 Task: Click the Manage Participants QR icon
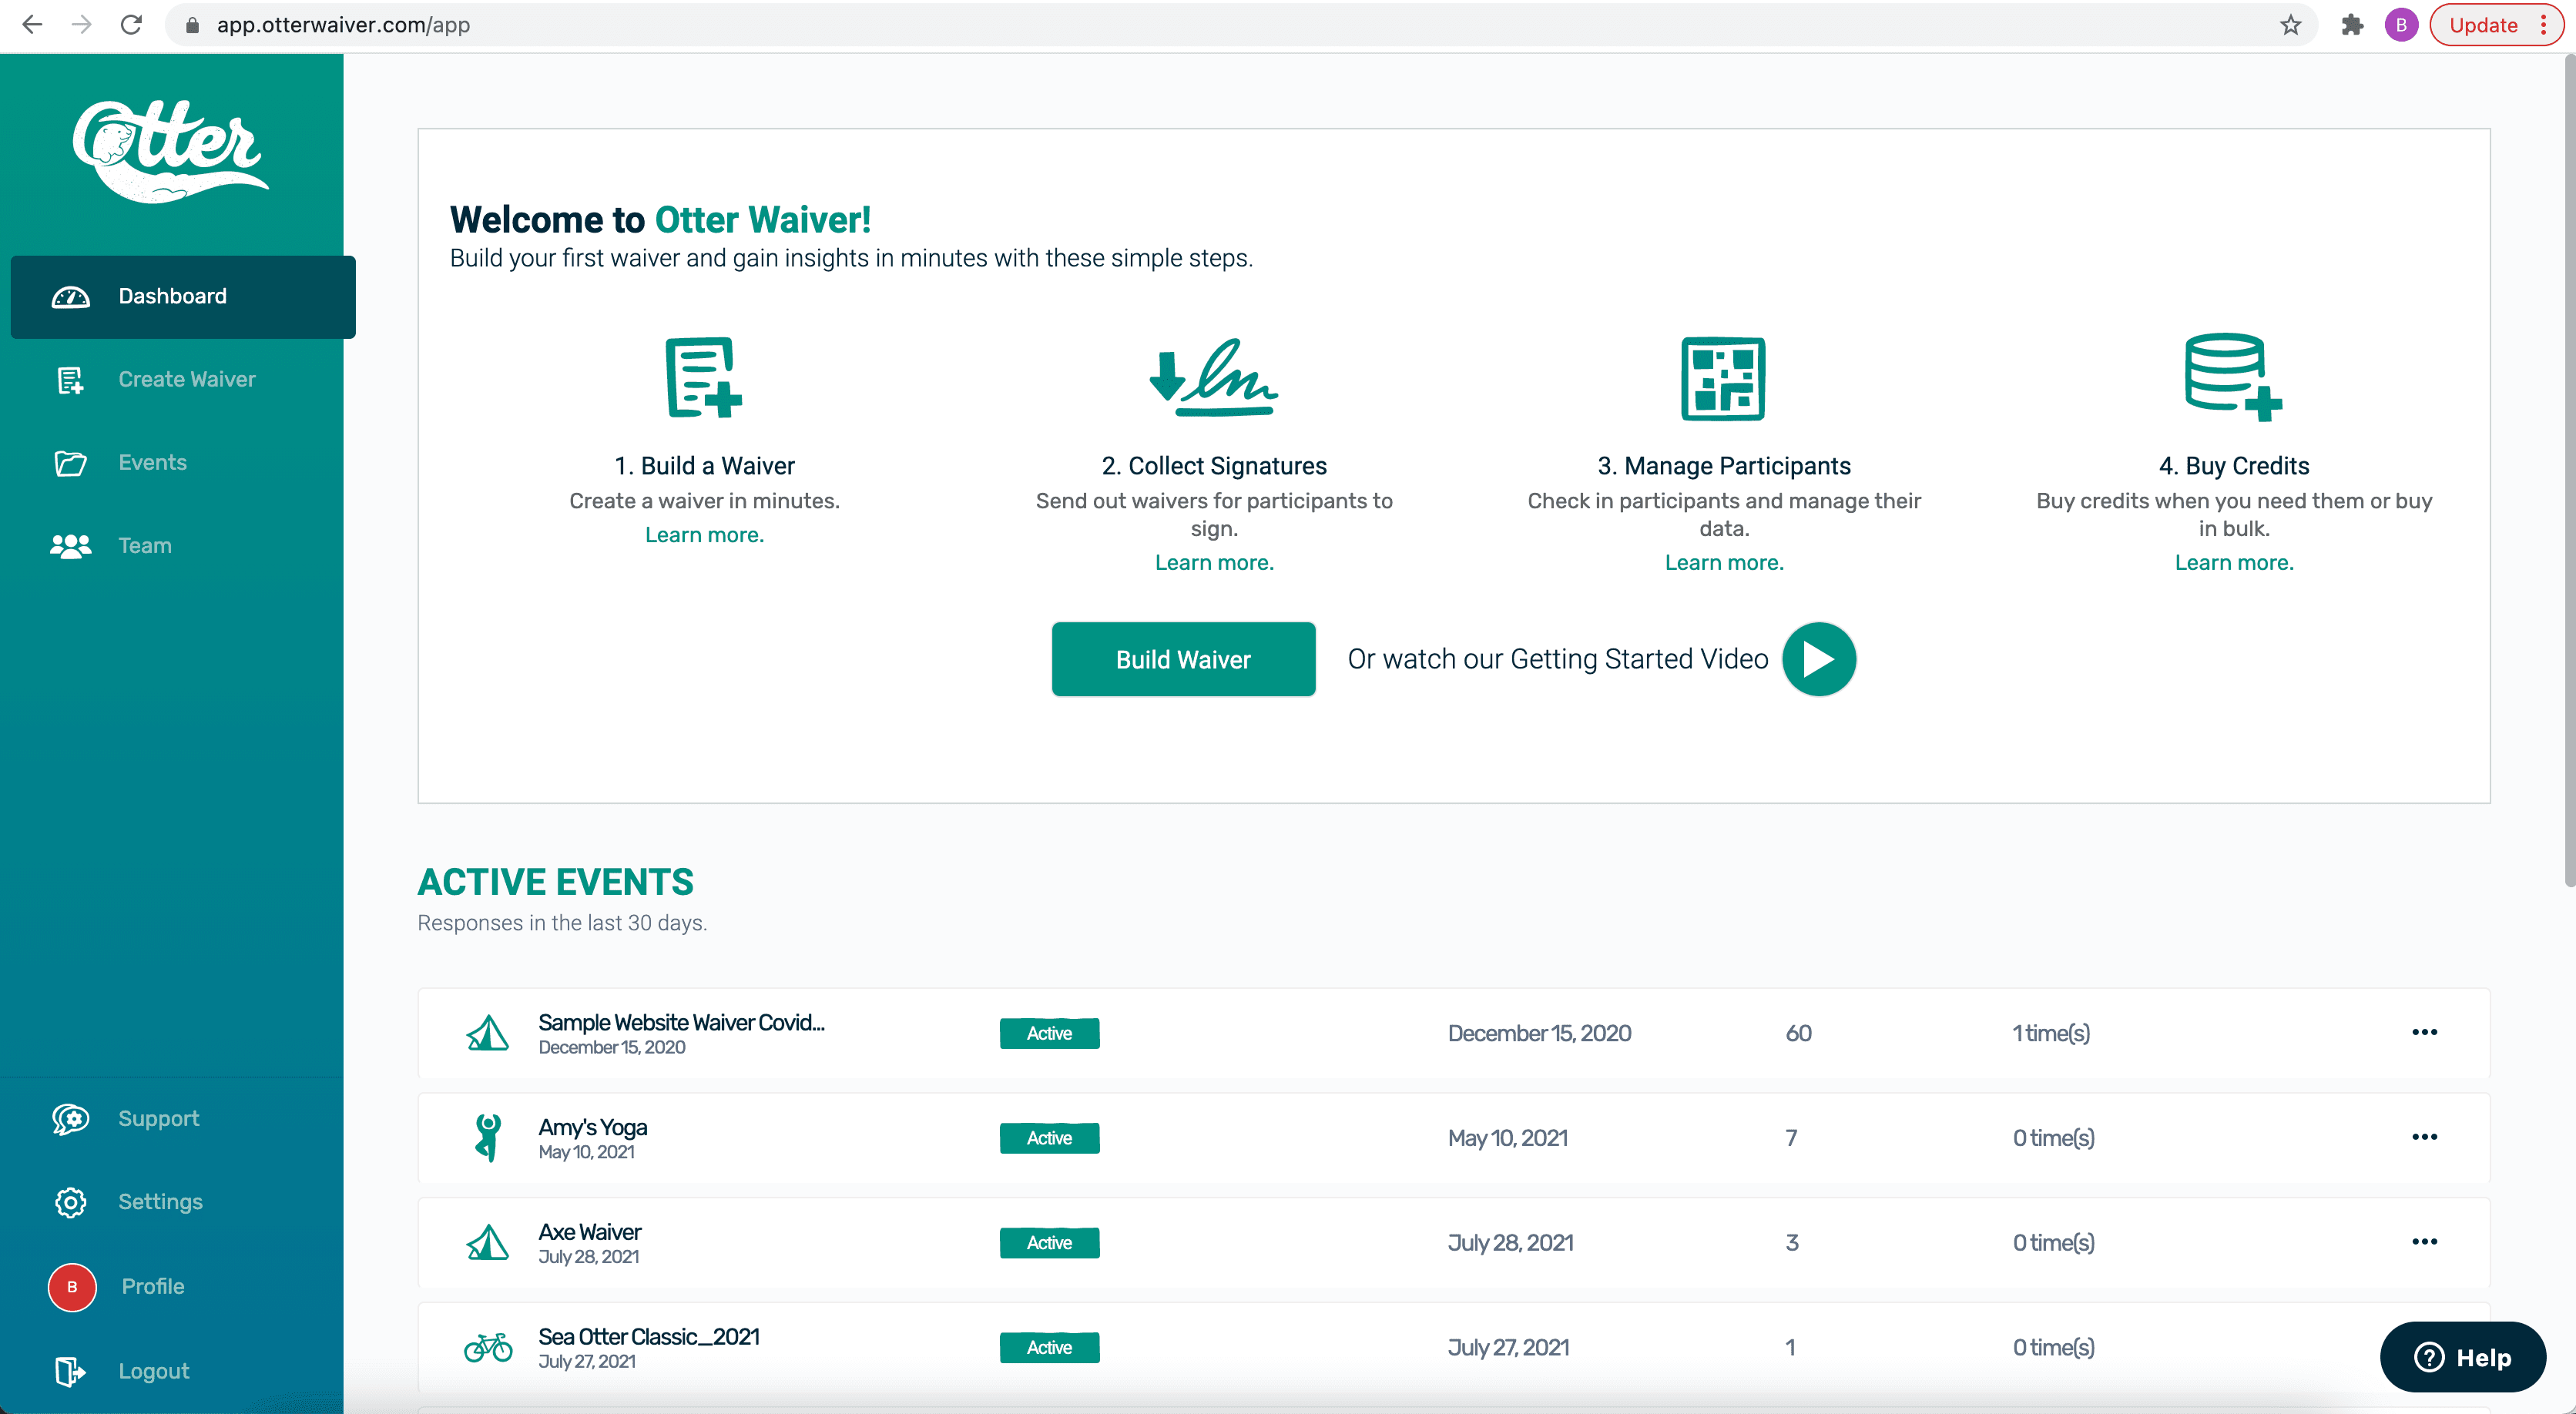pos(1723,379)
